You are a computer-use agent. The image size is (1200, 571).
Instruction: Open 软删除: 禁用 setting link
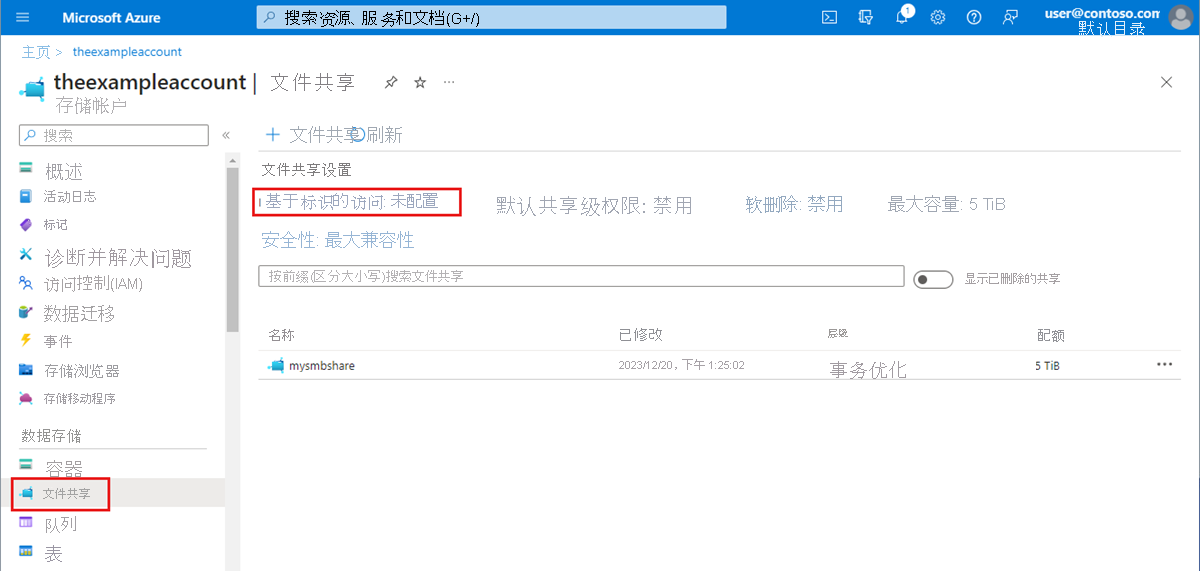coord(794,204)
